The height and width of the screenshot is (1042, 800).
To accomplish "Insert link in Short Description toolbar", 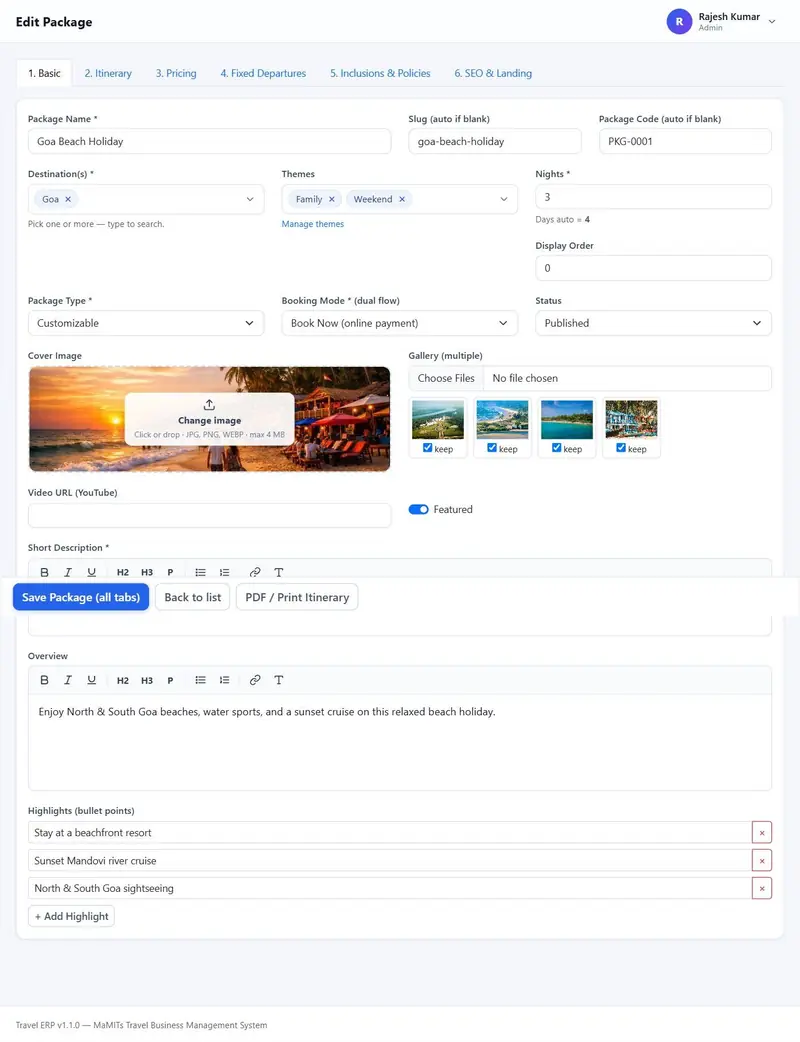I will tap(255, 572).
